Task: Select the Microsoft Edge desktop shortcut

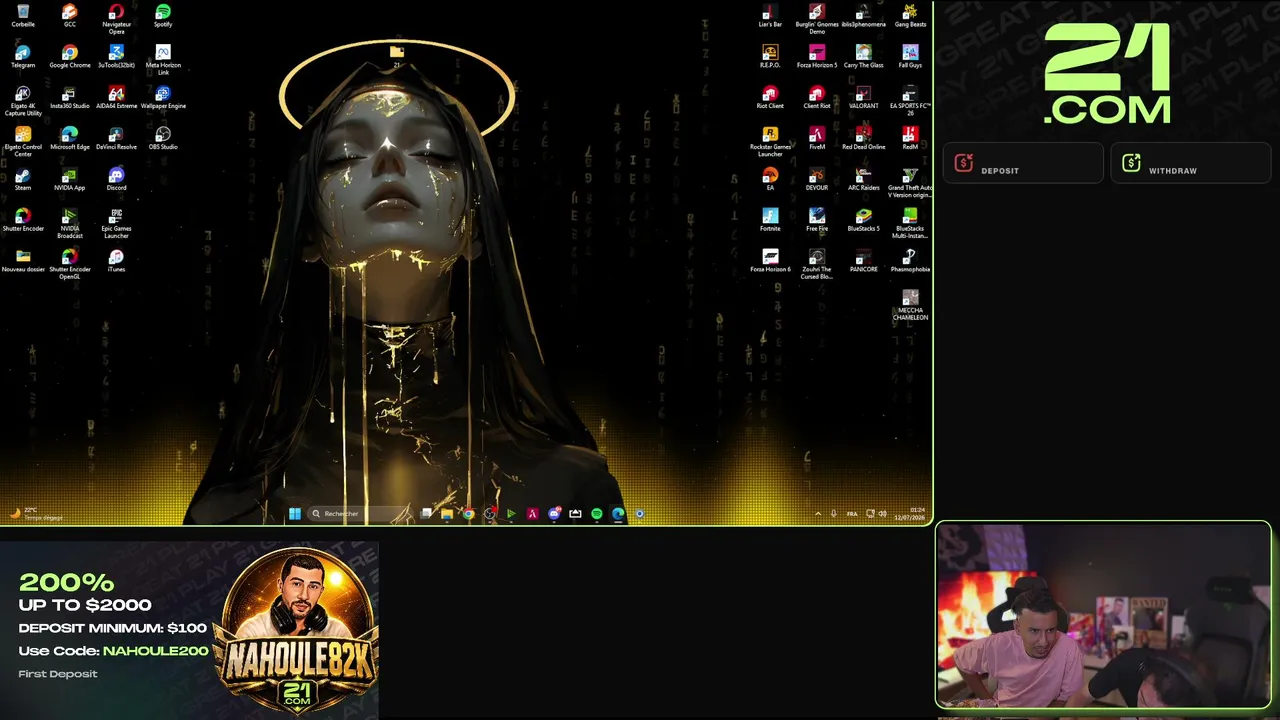Action: point(70,139)
